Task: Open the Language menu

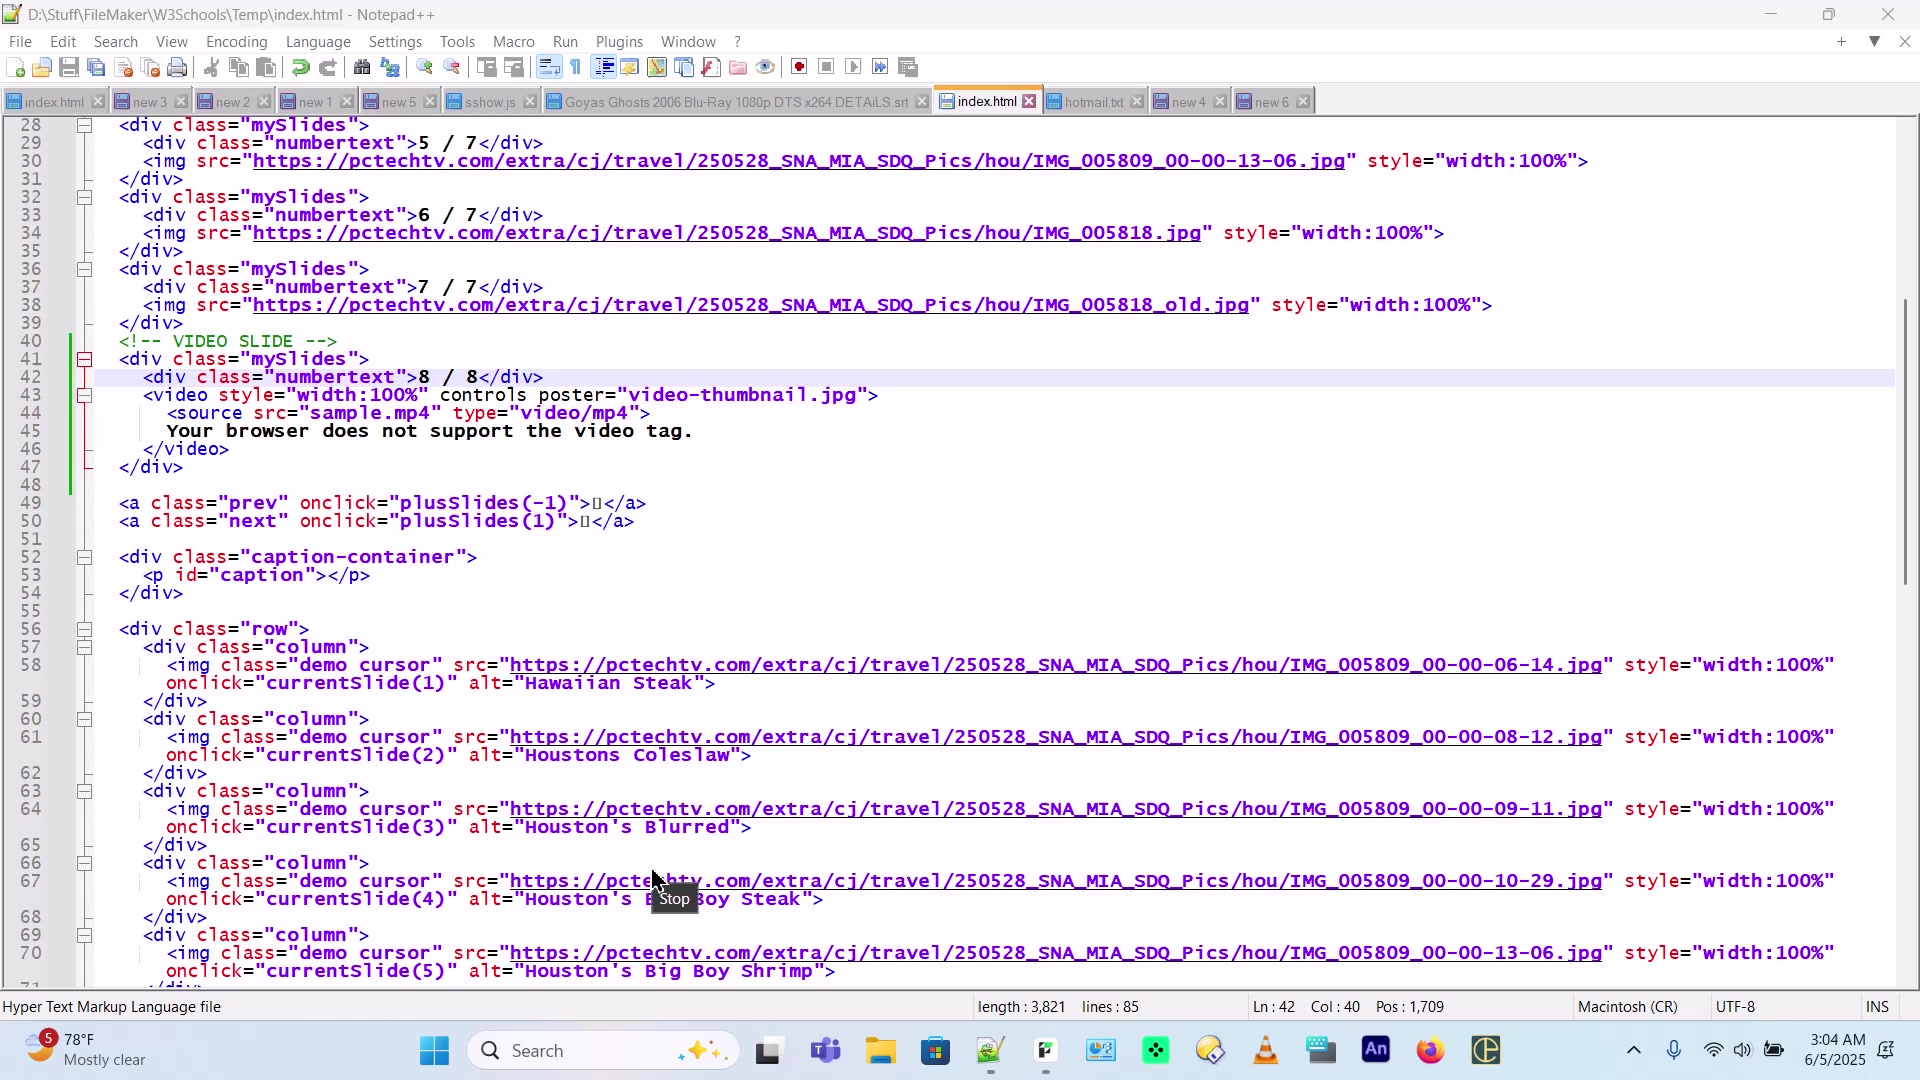Action: 318,41
